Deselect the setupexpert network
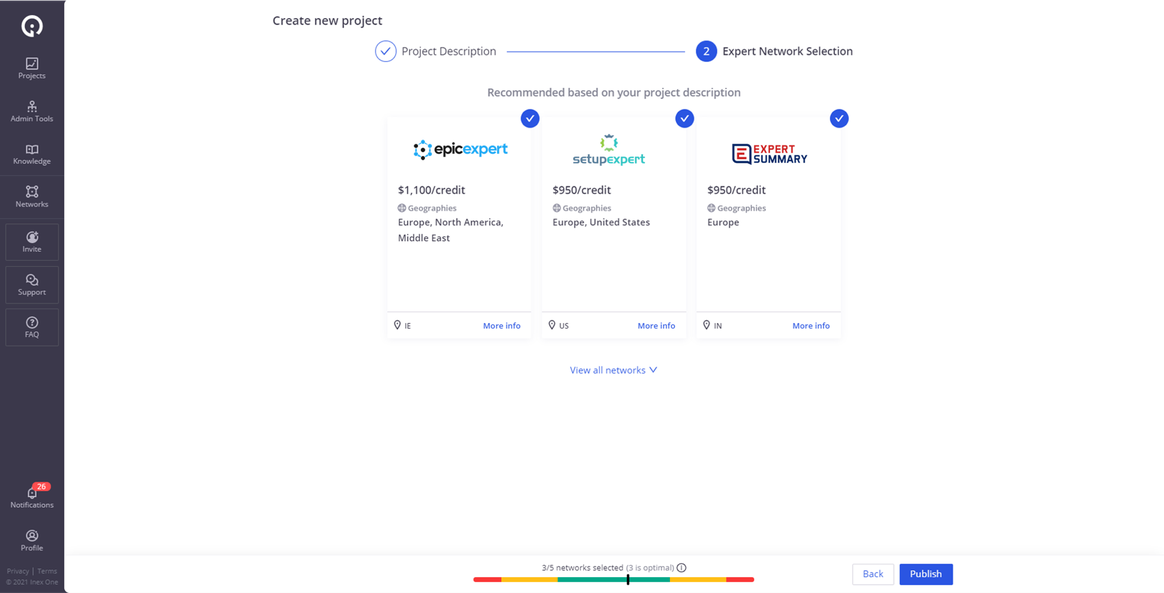 pos(684,118)
